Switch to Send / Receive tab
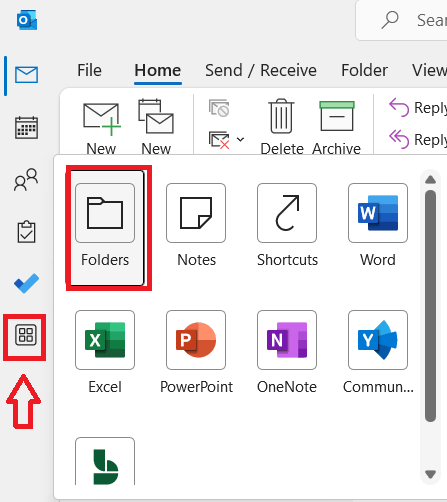 pos(261,70)
